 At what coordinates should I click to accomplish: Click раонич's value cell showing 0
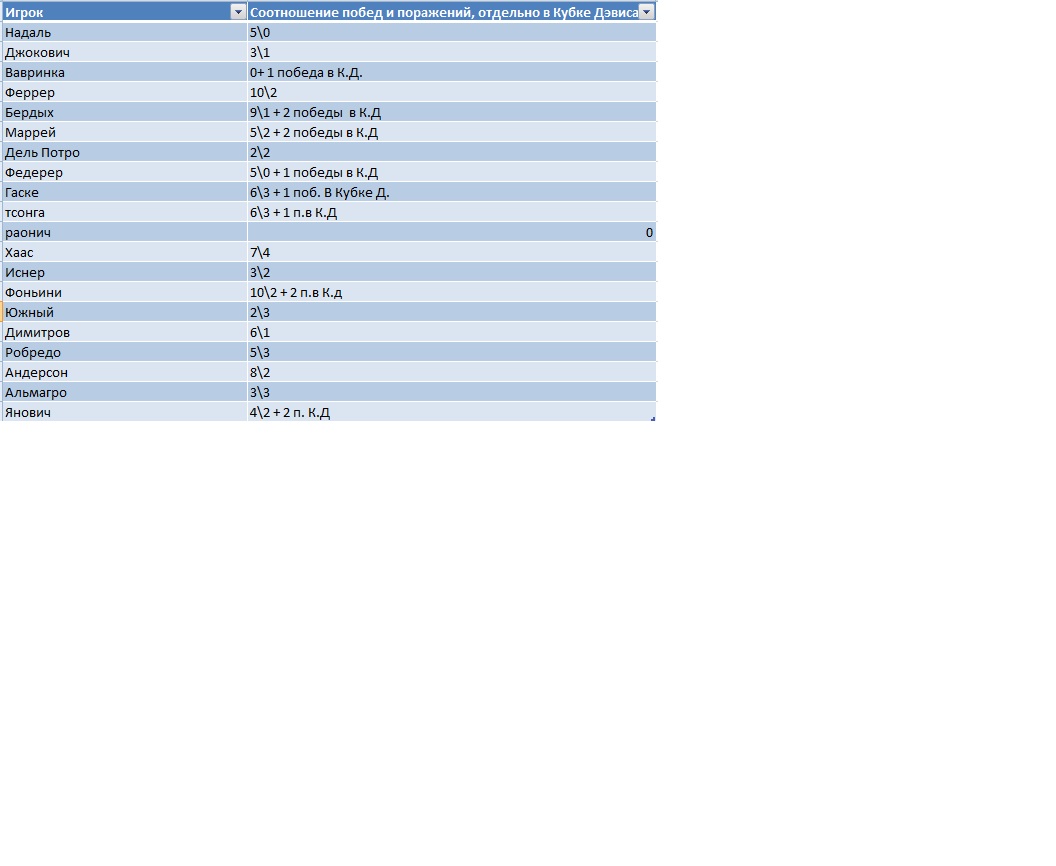[451, 232]
